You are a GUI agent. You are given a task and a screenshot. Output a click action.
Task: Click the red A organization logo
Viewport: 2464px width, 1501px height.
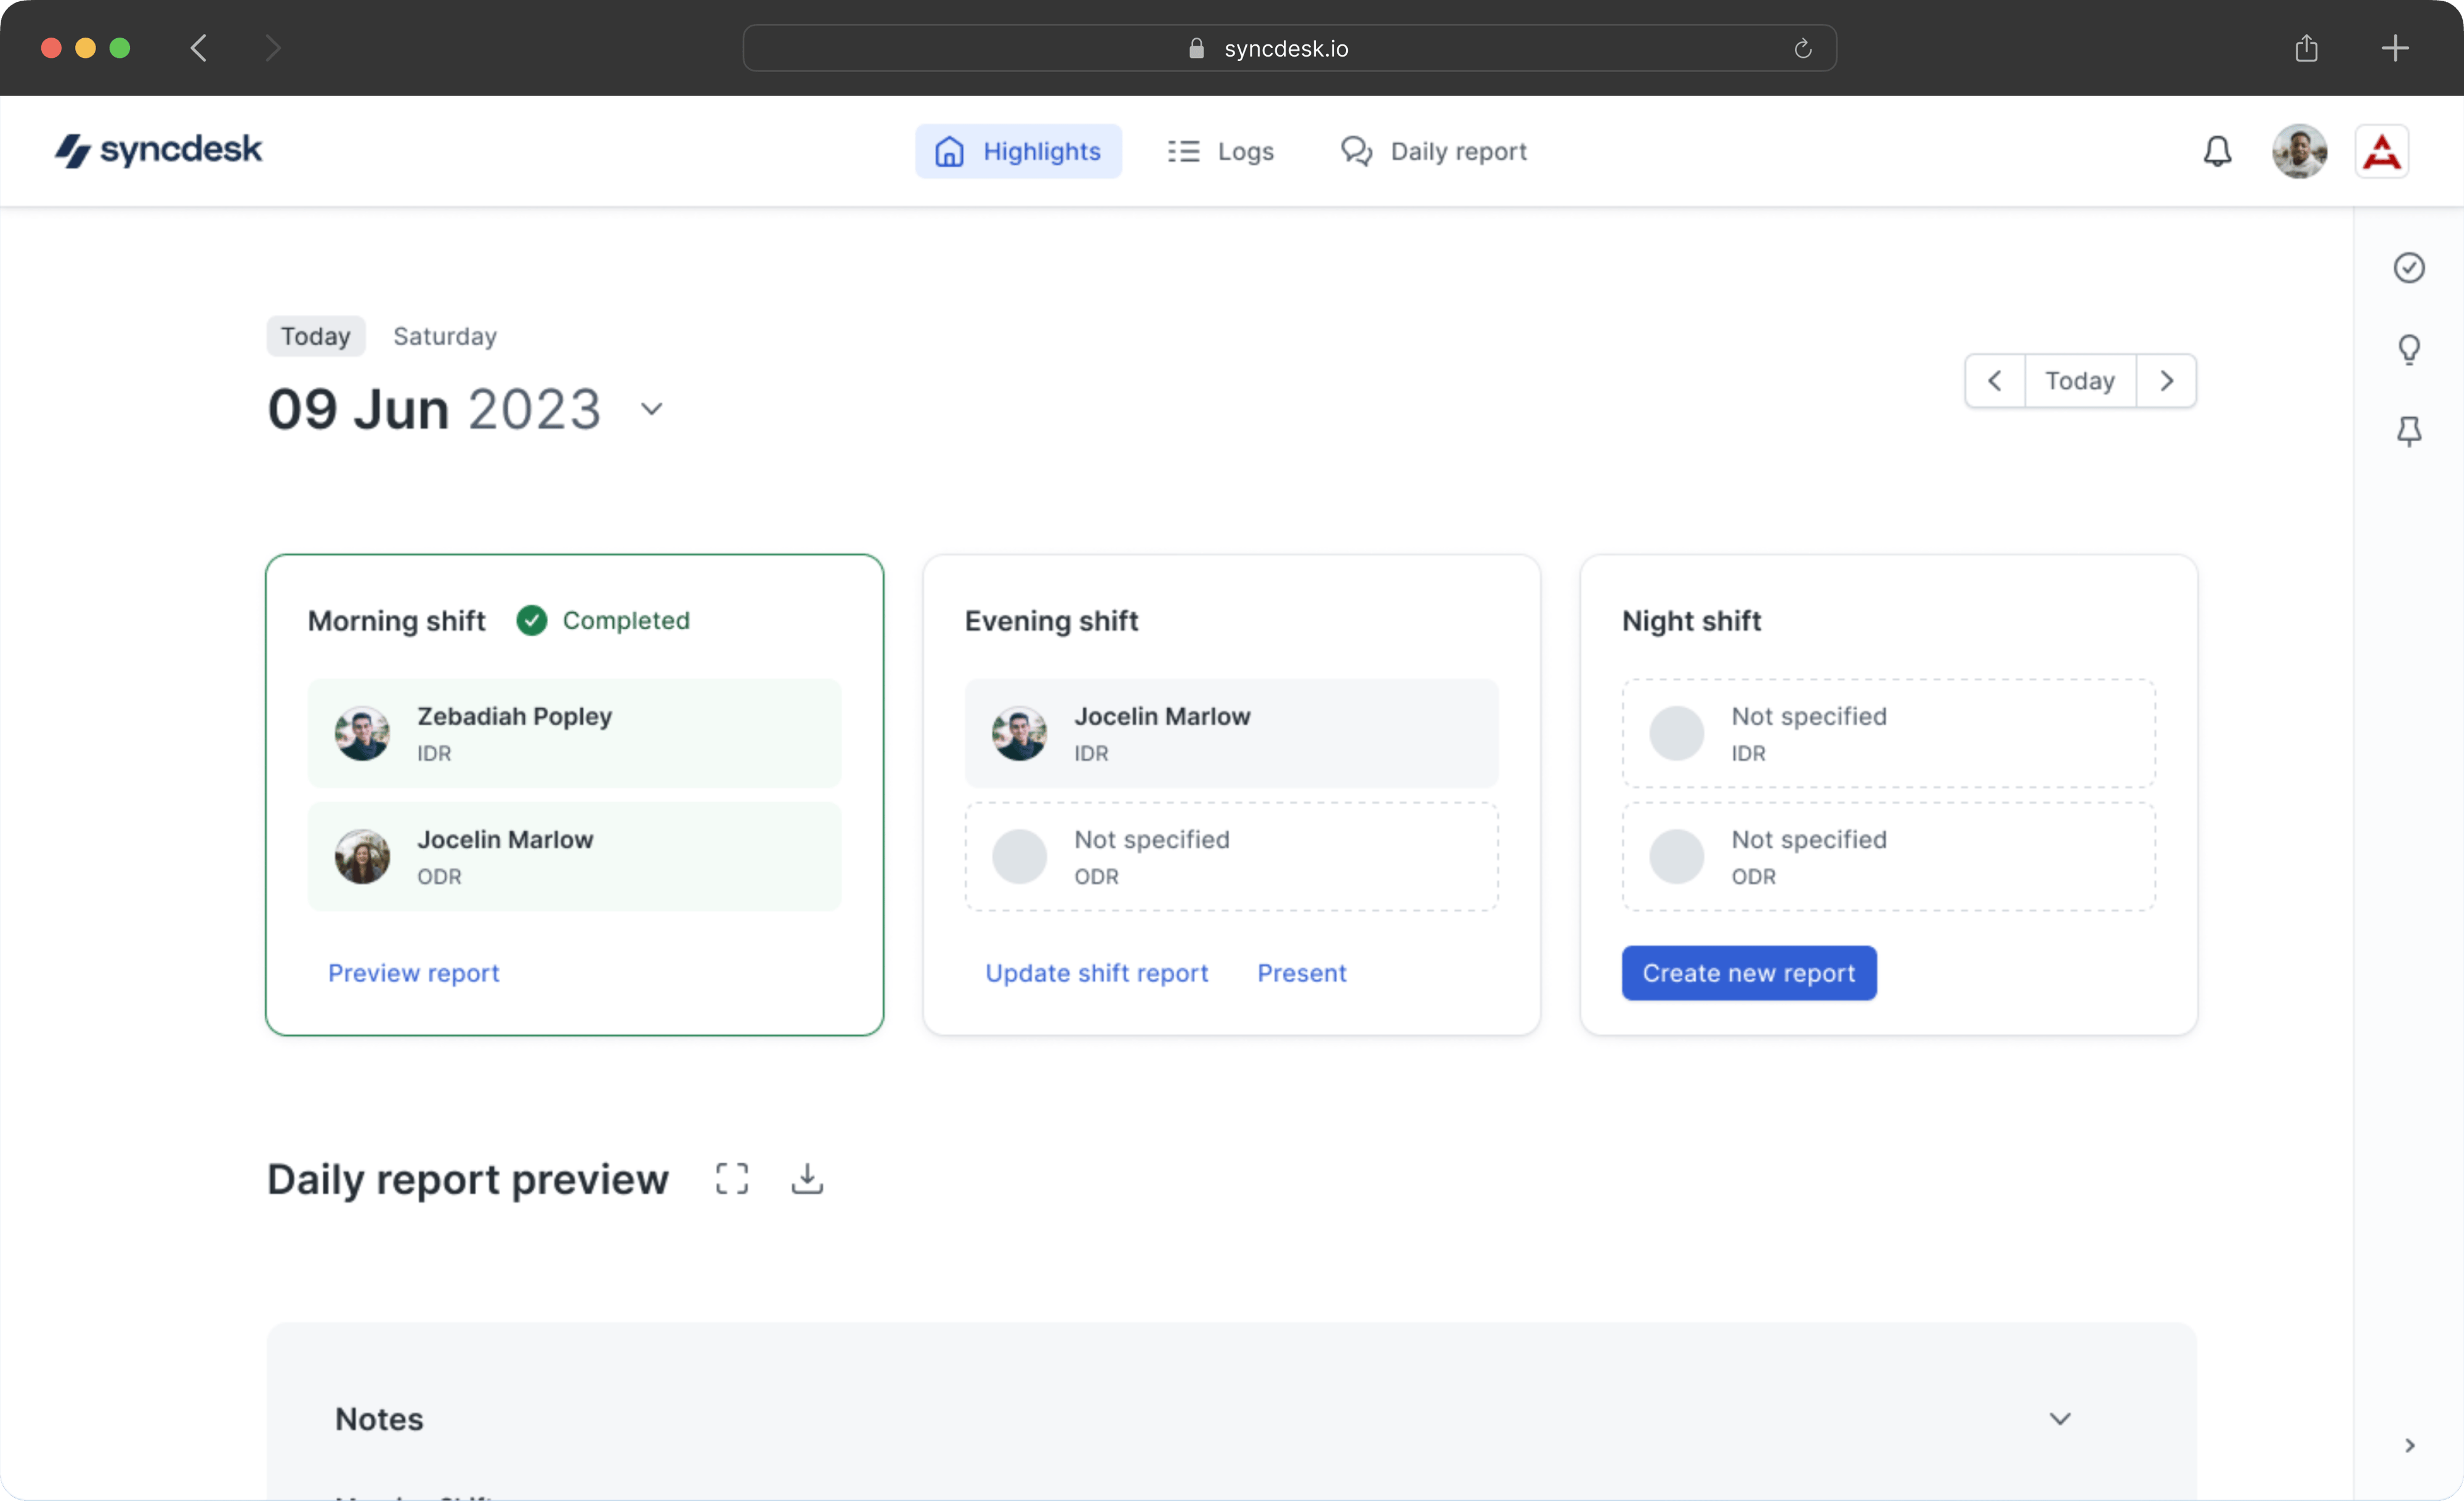(2381, 151)
